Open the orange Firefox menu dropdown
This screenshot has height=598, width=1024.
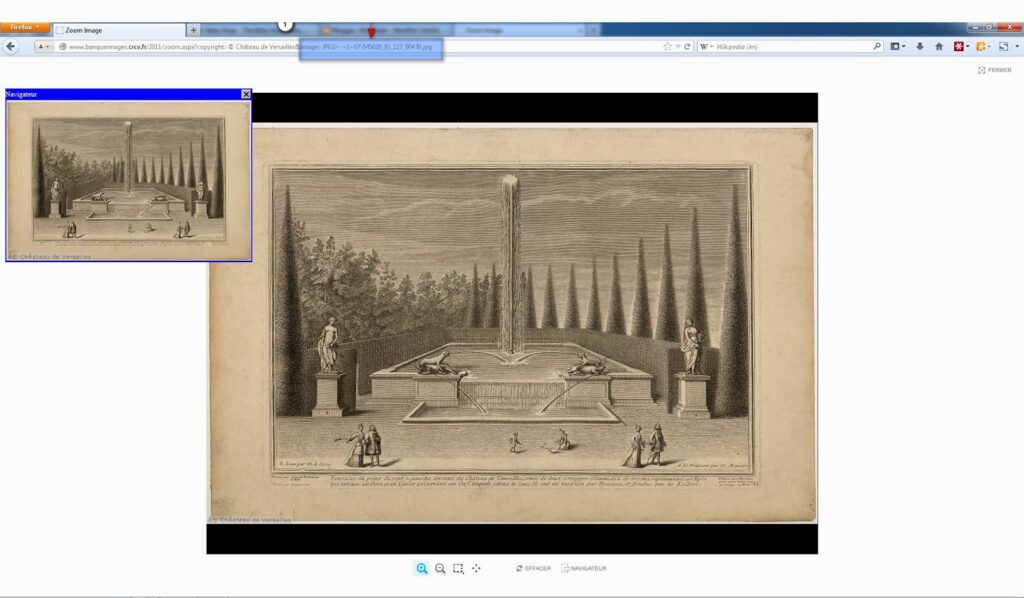tap(24, 28)
